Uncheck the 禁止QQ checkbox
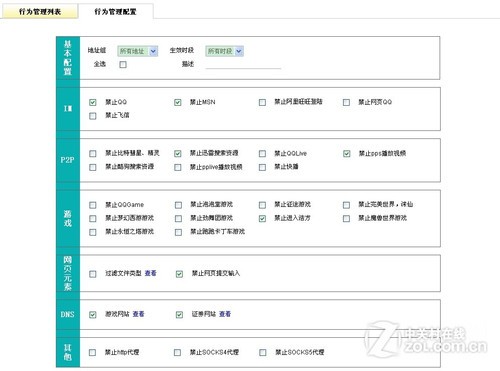This screenshot has width=500, height=371. point(93,102)
